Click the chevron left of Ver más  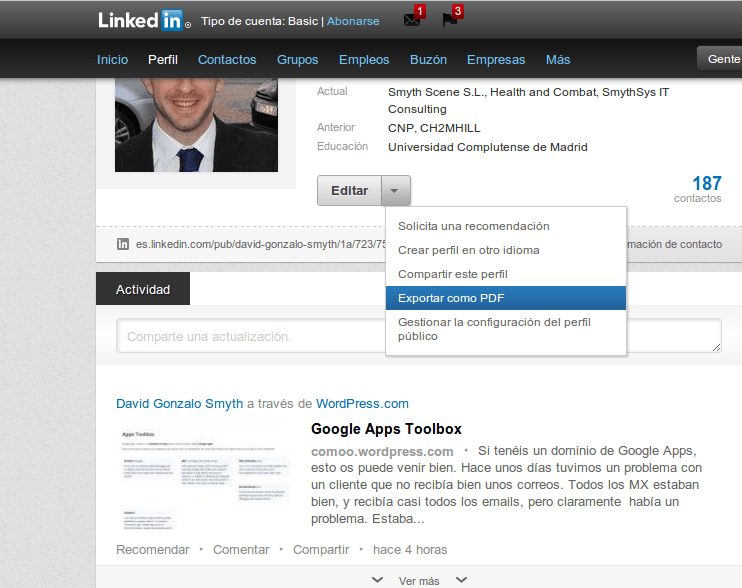pyautogui.click(x=377, y=579)
